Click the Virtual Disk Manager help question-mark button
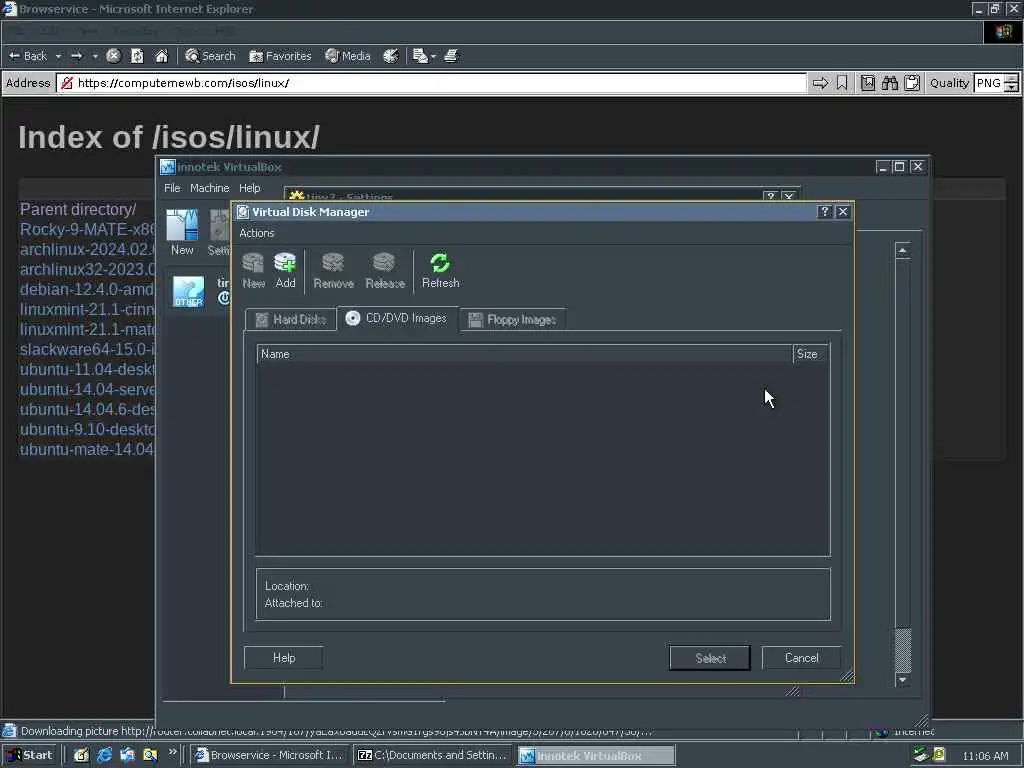This screenshot has width=1024, height=768. (x=825, y=212)
